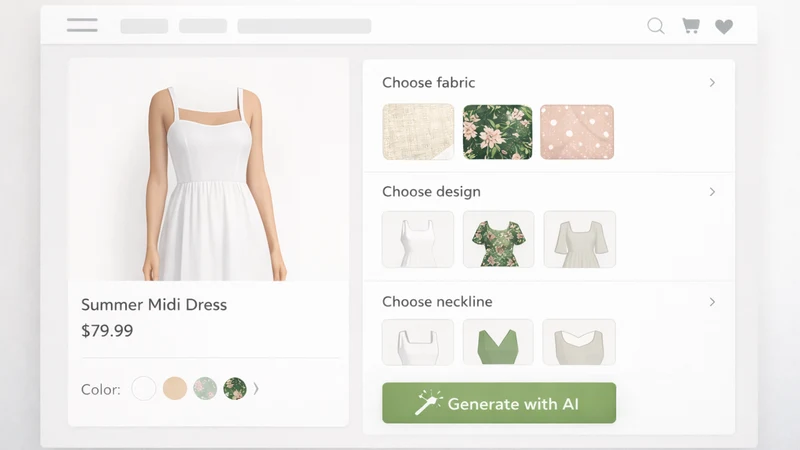Pick the light green floral swatch
This screenshot has width=800, height=450.
pyautogui.click(x=205, y=389)
